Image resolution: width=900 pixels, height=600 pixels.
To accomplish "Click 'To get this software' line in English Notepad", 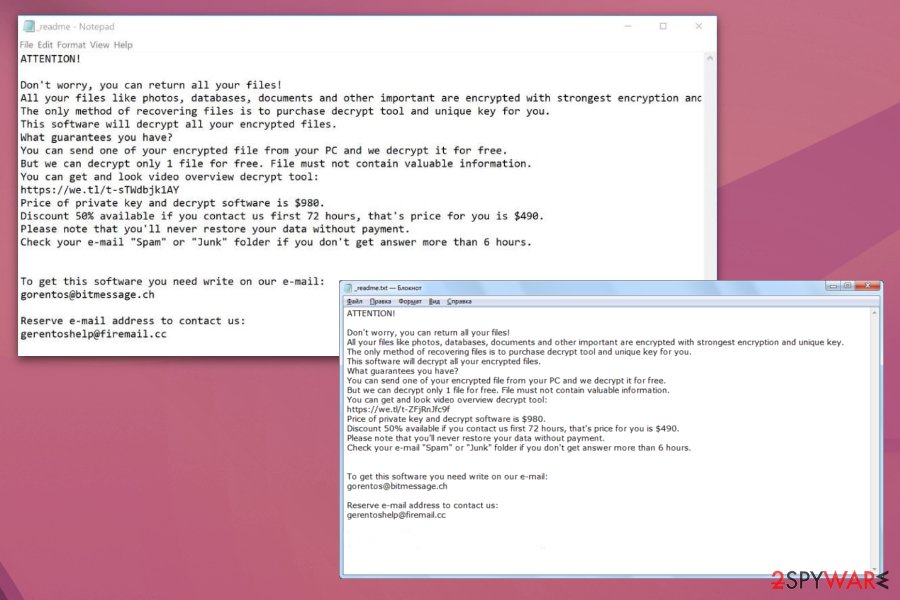I will (172, 281).
